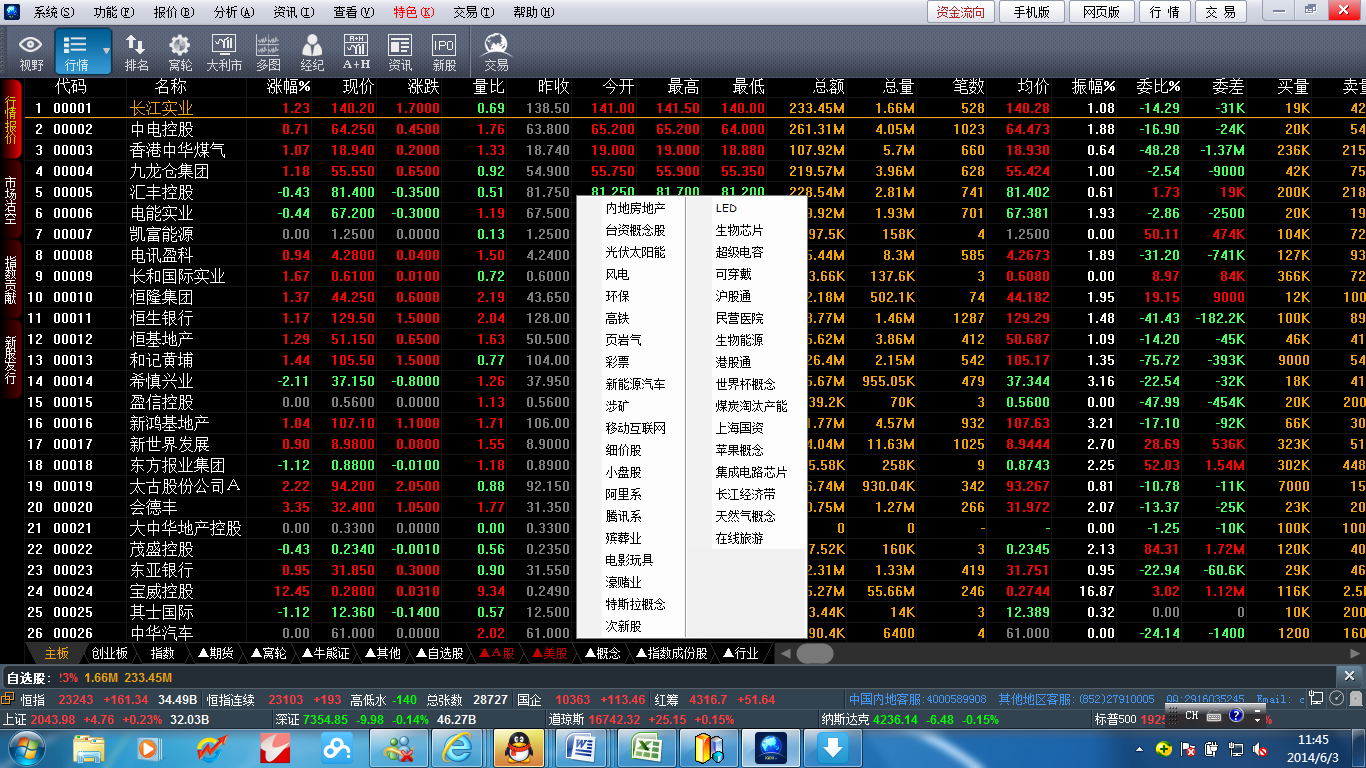Open the language bar help icon

point(1236,716)
